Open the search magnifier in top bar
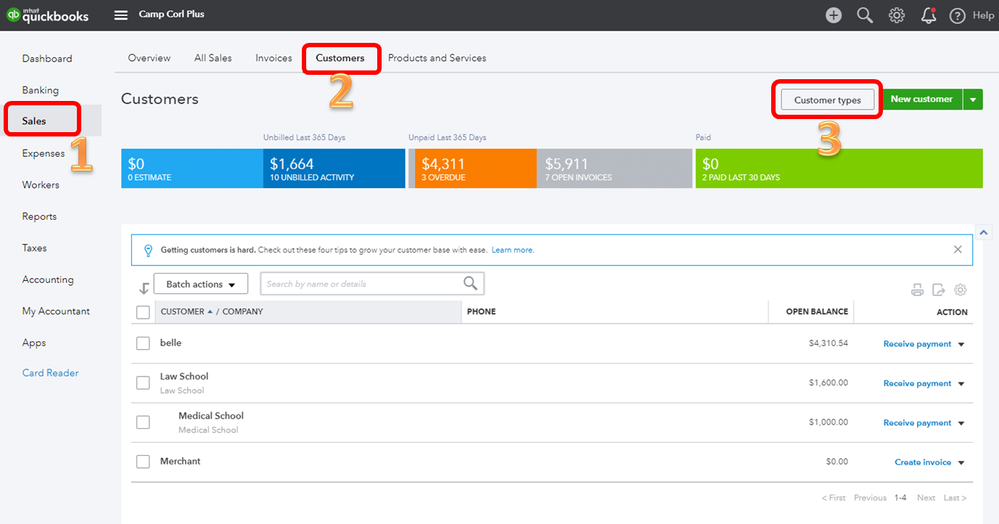The height and width of the screenshot is (524, 999). click(865, 15)
